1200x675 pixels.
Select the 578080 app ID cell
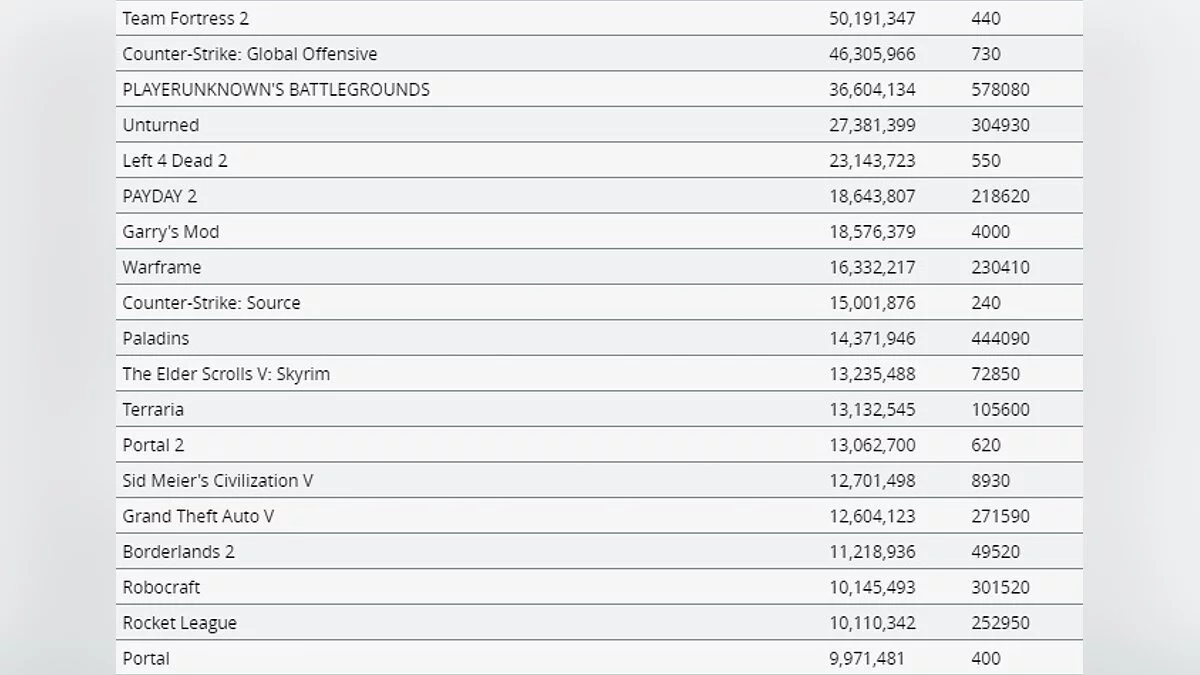[1000, 89]
